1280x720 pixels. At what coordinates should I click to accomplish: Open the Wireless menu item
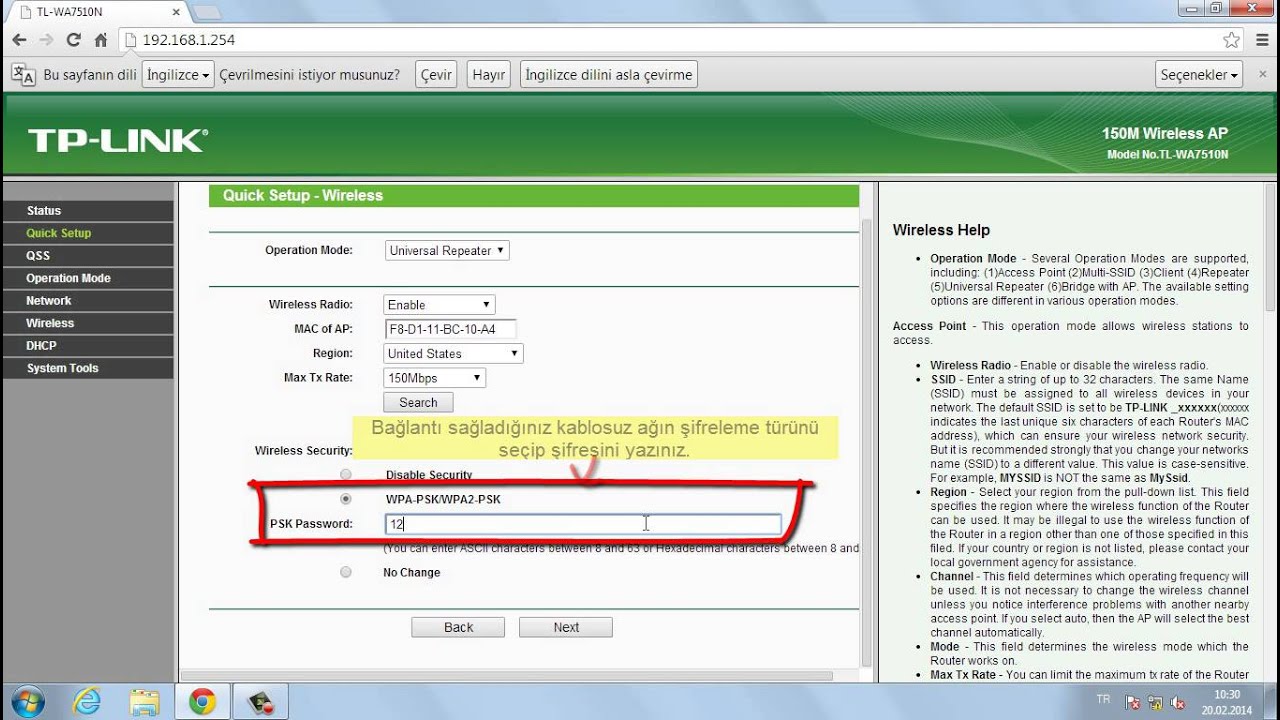click(87, 323)
